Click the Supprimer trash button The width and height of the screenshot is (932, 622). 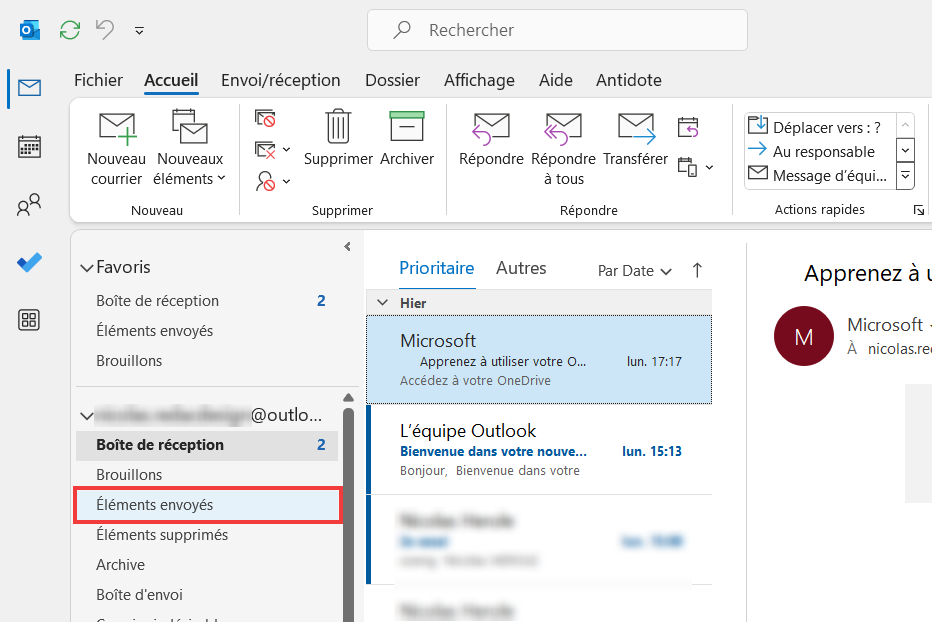coord(338,139)
